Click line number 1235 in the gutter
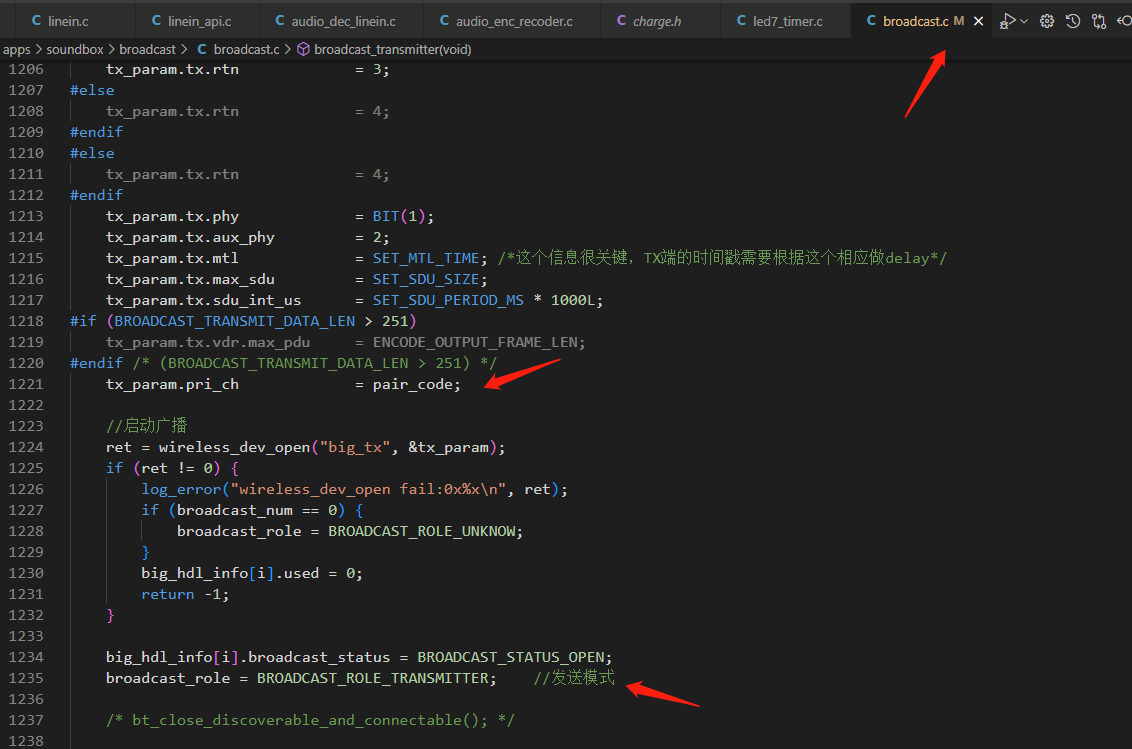 (26, 678)
